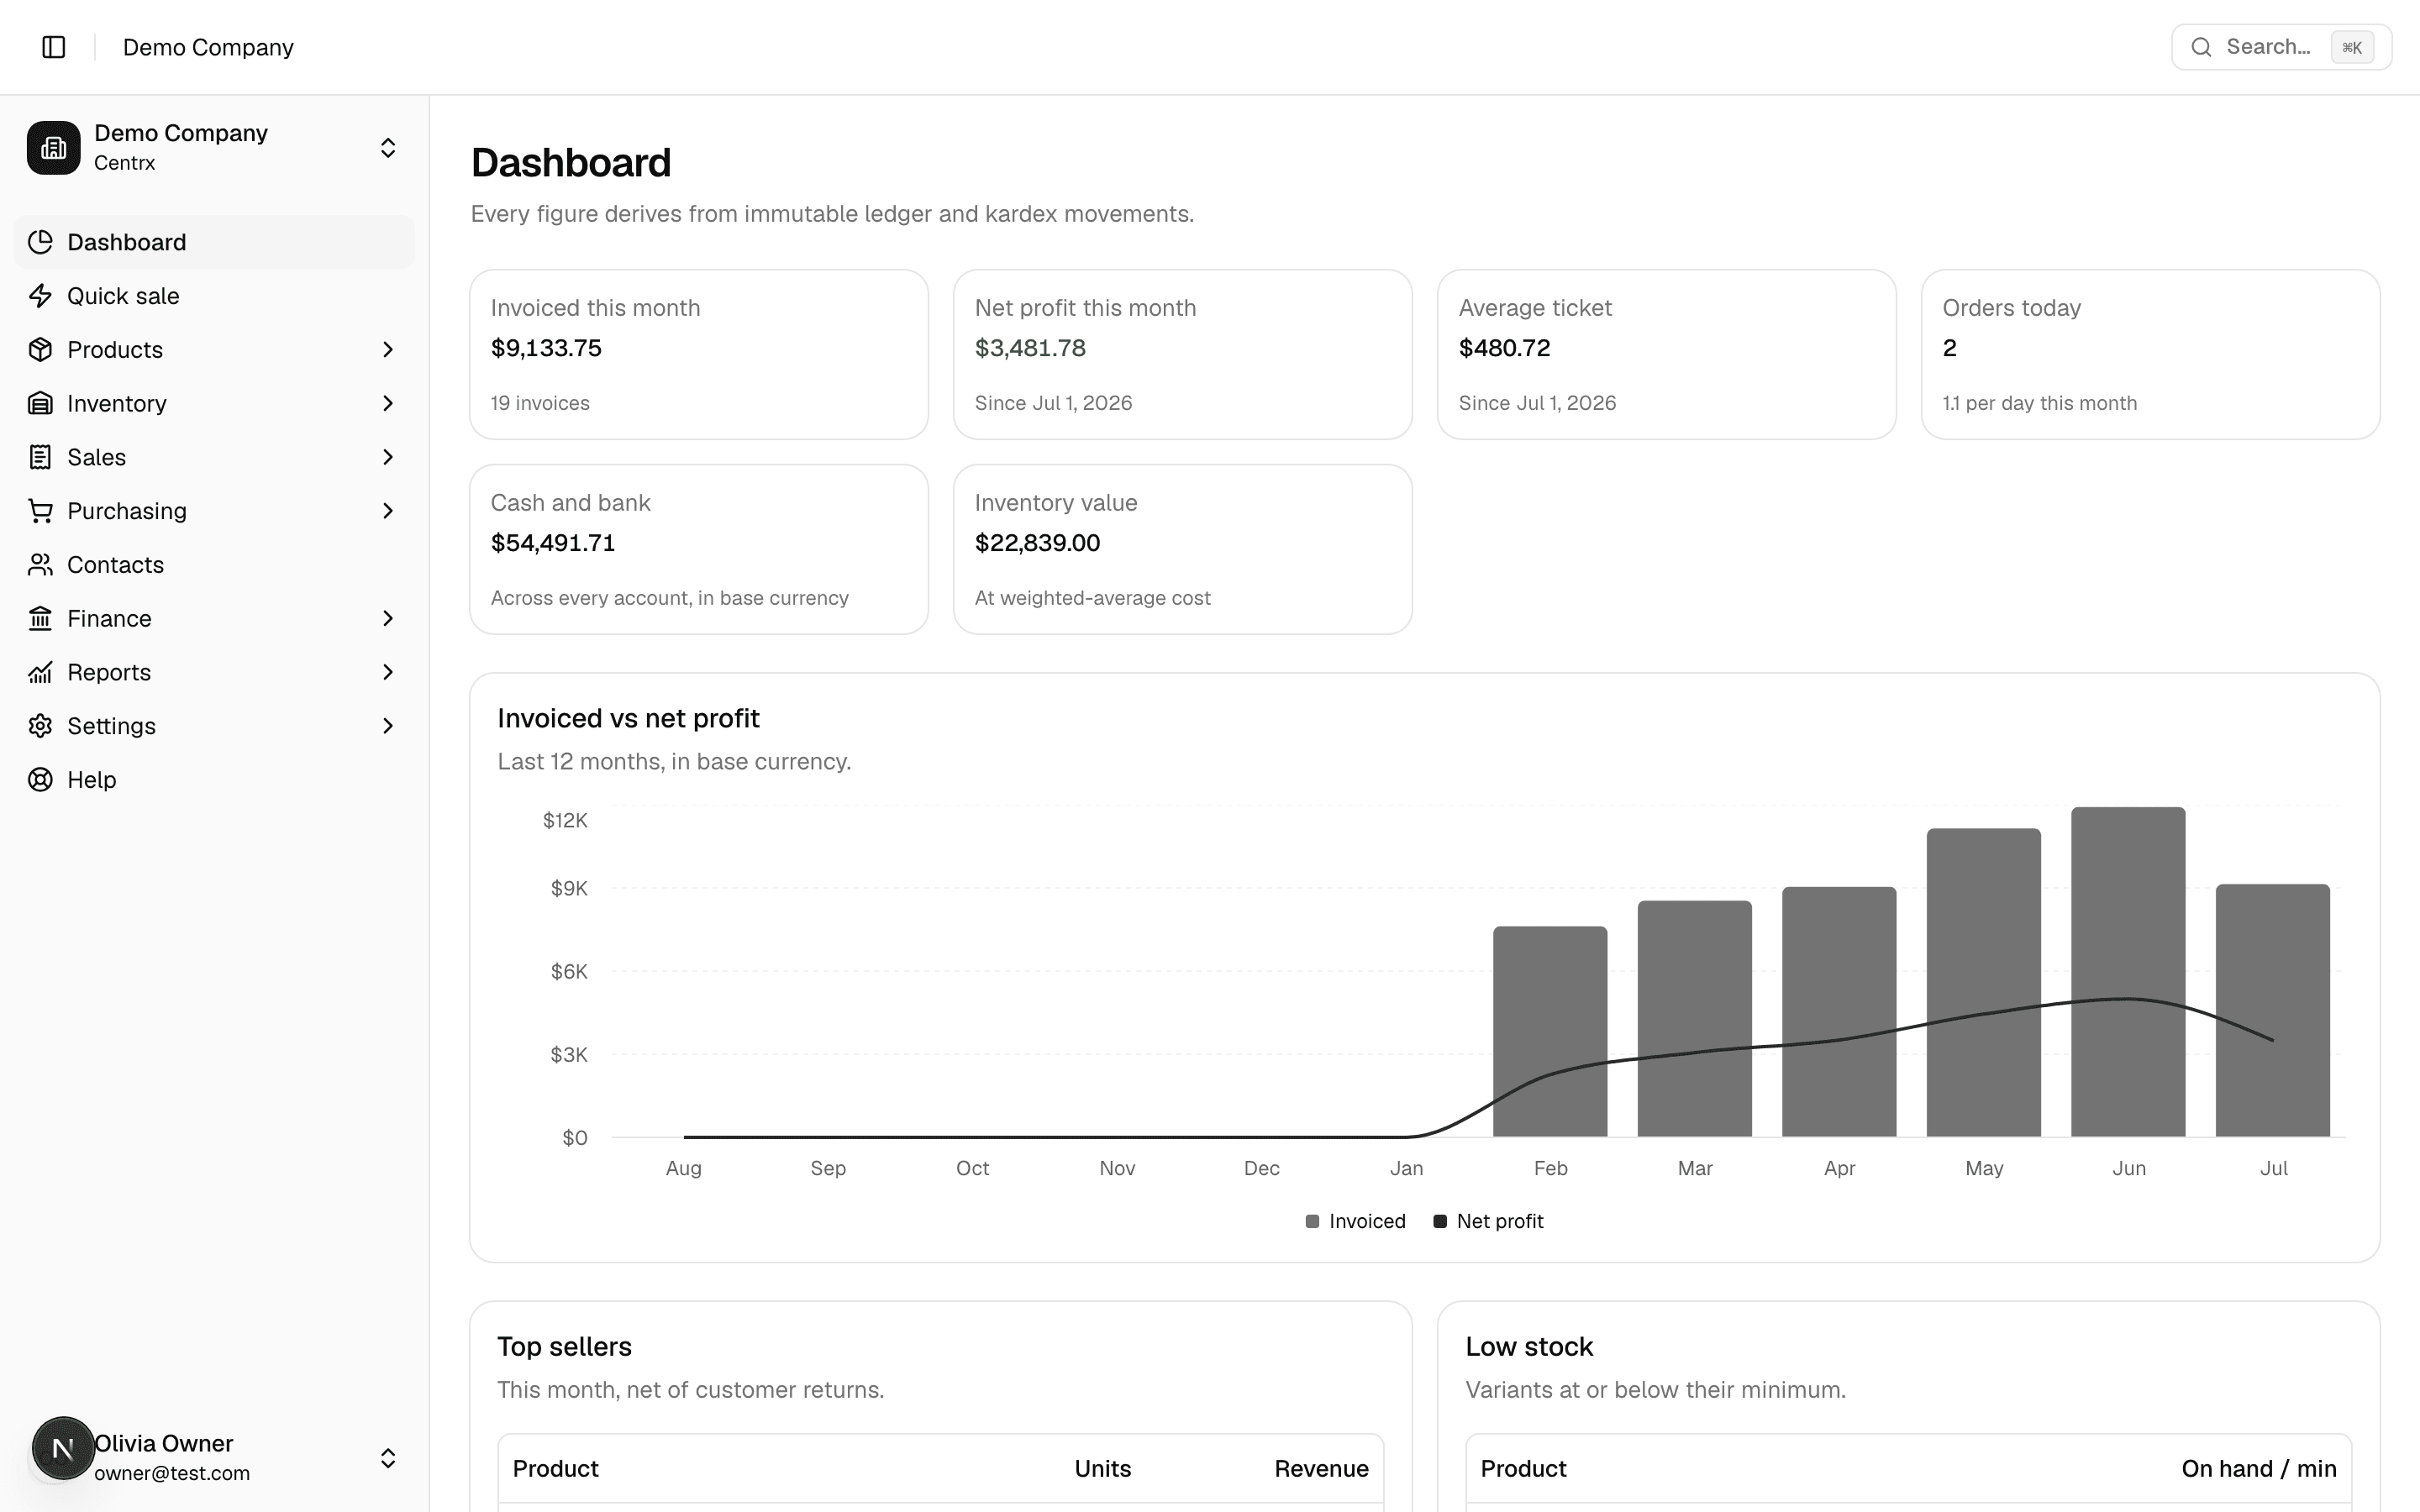Click the ⌘K shortcut badge
Screen dimensions: 2420x1512
(2352, 47)
